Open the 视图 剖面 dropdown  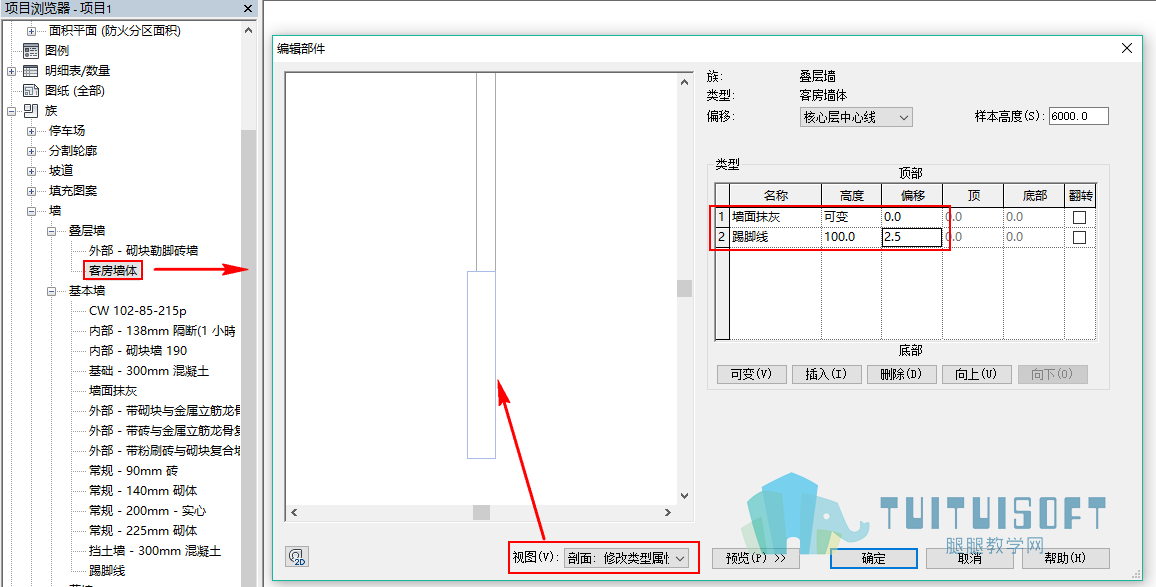tap(626, 558)
